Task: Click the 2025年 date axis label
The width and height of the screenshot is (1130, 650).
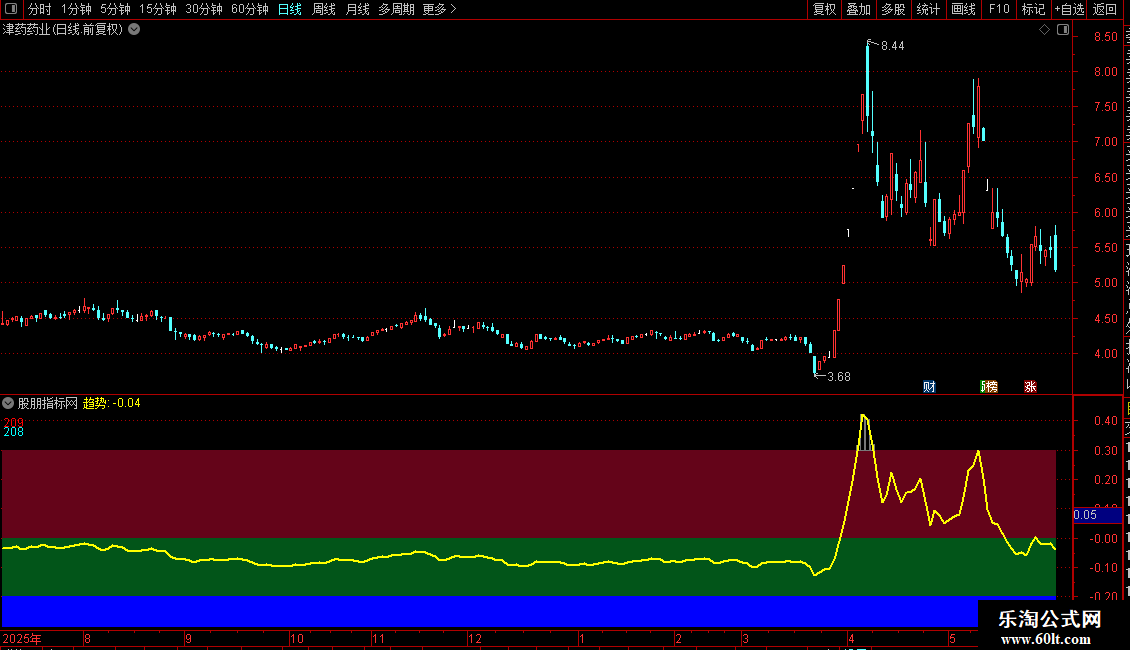Action: click(22, 638)
